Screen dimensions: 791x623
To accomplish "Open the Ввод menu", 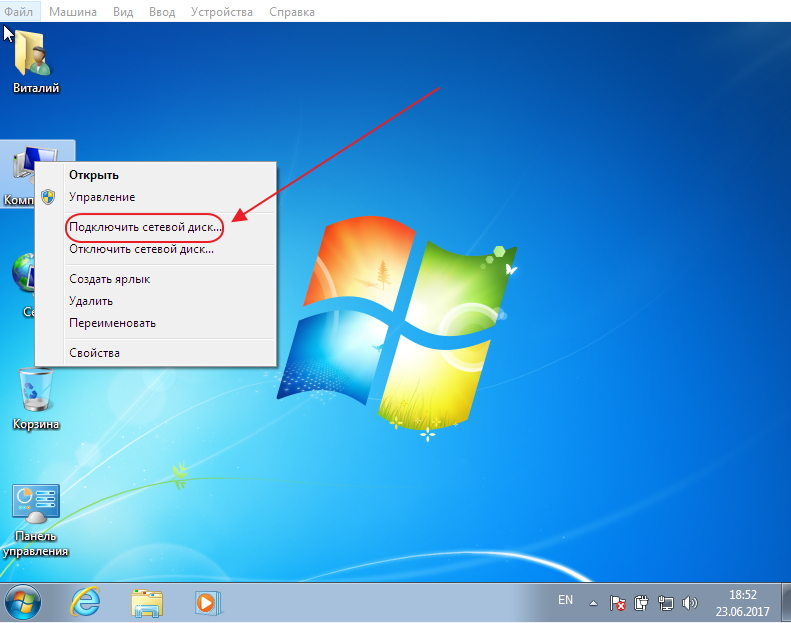I will [162, 11].
